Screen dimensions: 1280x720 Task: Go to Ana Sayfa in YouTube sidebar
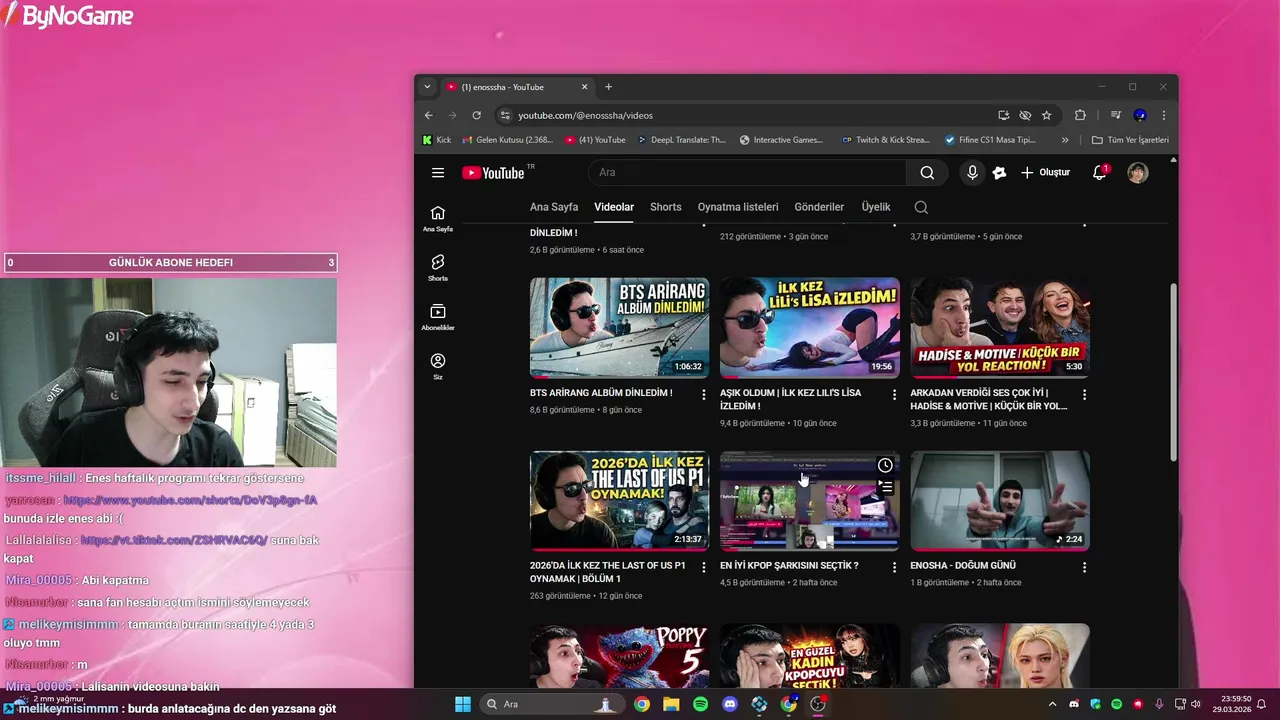(438, 219)
